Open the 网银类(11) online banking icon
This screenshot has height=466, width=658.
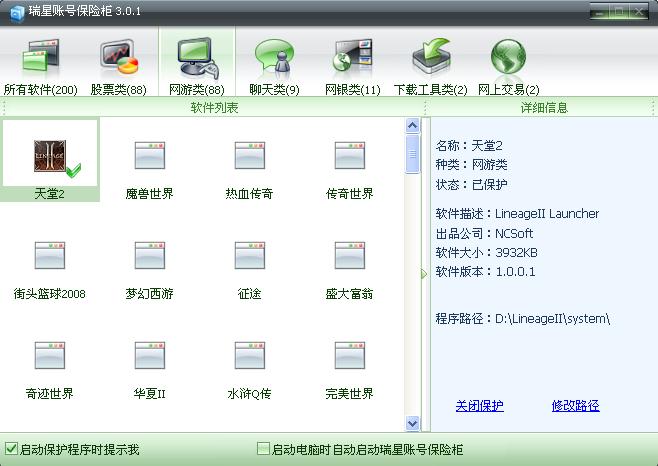(352, 57)
